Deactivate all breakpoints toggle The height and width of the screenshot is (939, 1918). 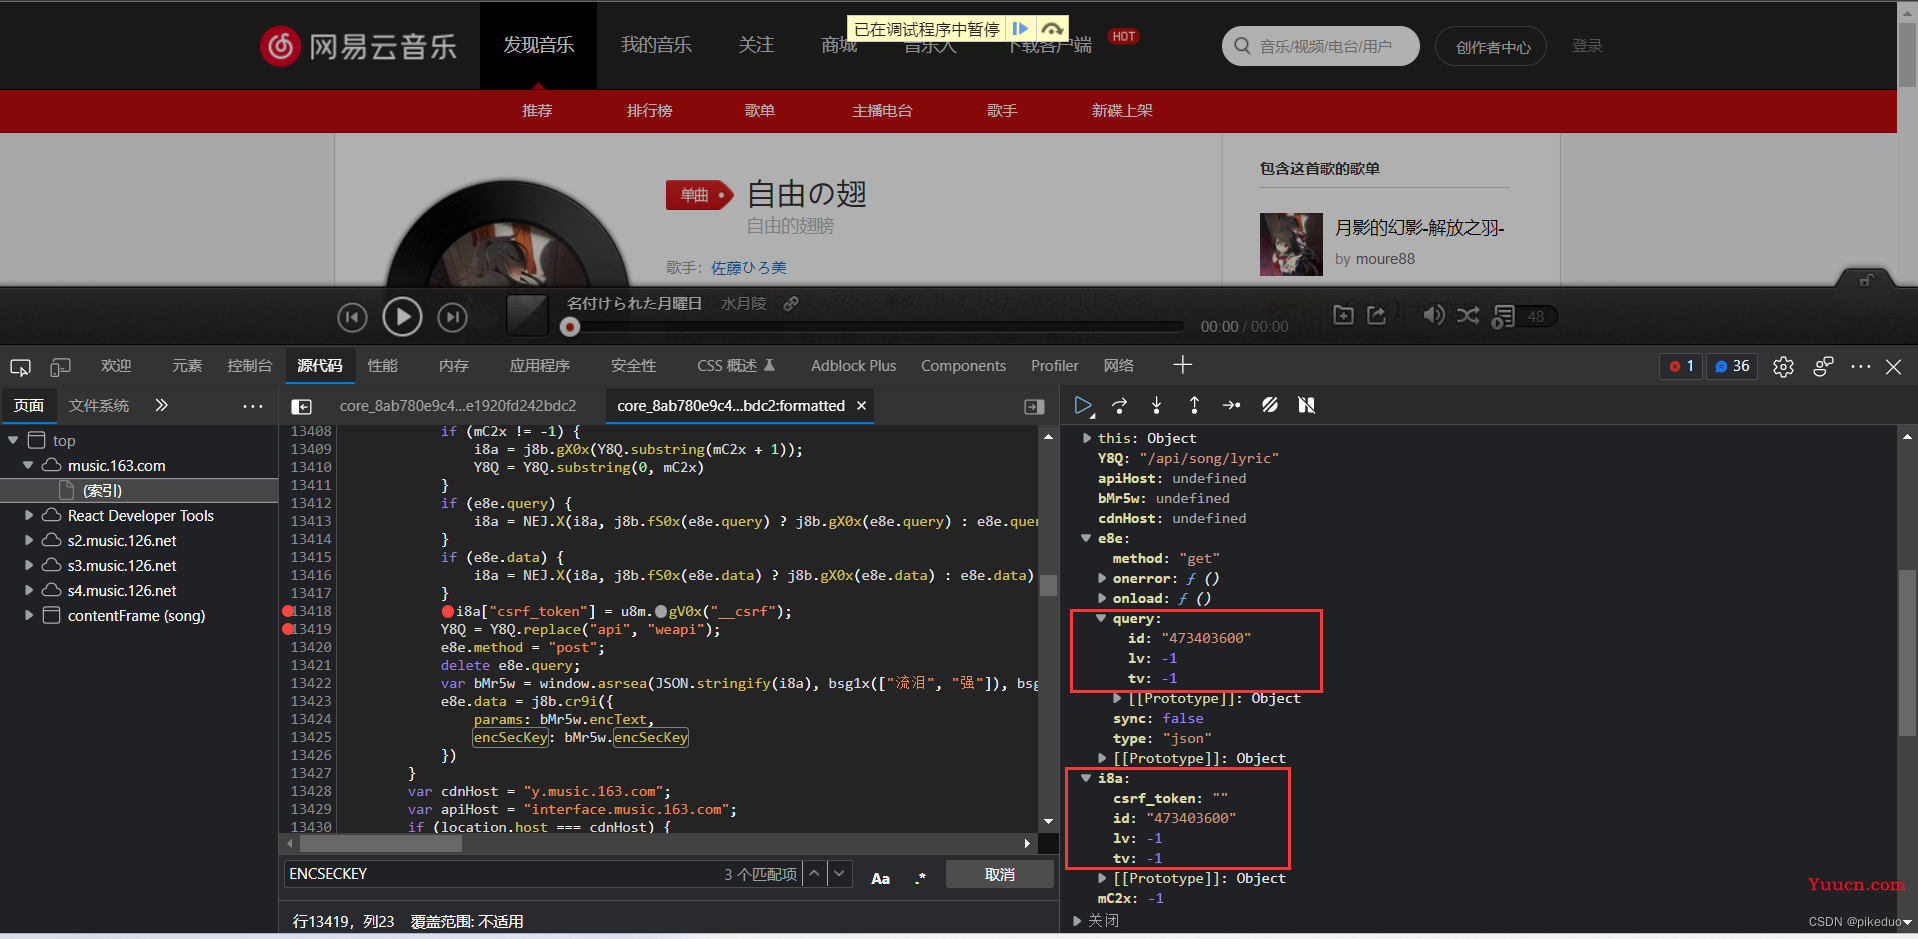pos(1269,405)
